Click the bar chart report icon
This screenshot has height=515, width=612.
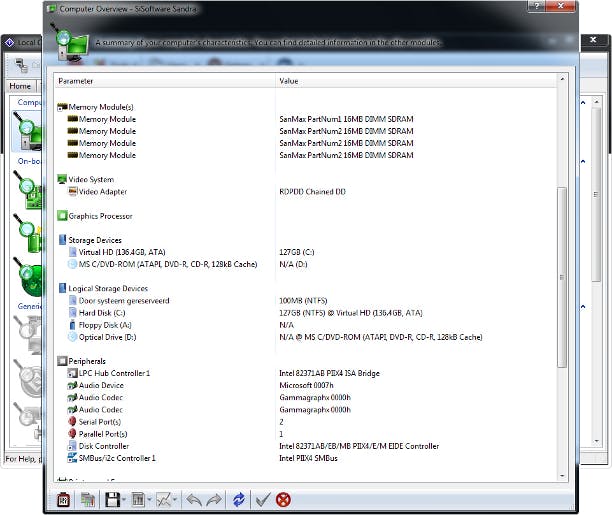[x=138, y=500]
